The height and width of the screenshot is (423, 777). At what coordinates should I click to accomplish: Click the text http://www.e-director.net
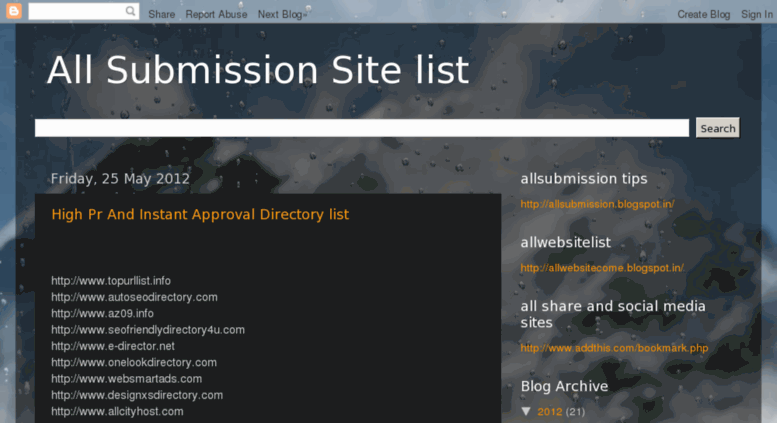113,346
